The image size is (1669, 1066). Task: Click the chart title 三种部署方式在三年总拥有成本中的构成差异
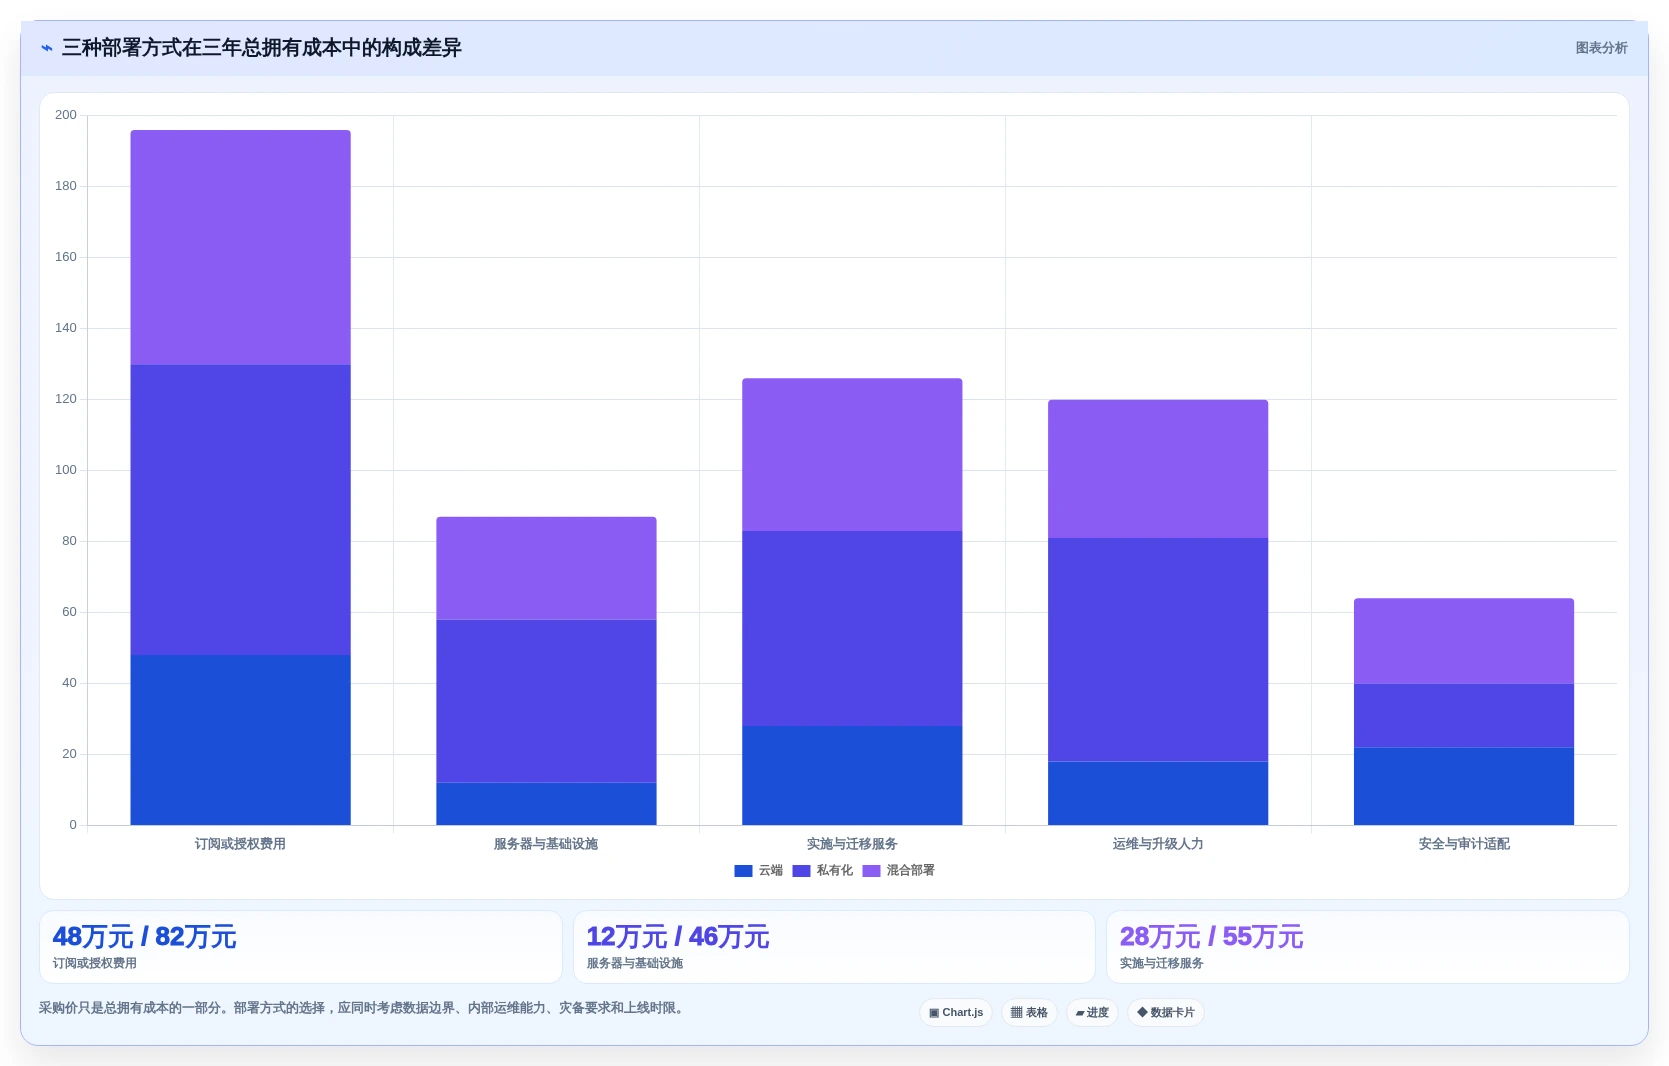click(261, 48)
